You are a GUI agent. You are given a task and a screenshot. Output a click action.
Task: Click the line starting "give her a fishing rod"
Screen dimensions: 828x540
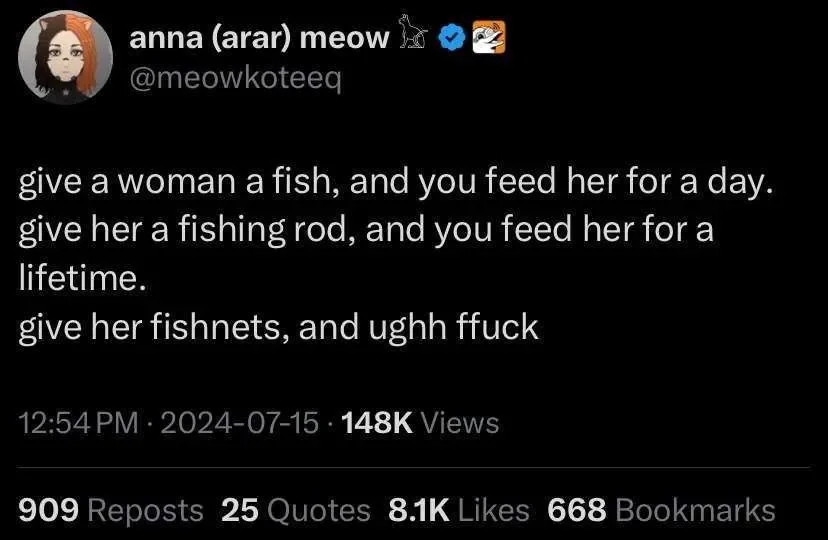coord(366,232)
